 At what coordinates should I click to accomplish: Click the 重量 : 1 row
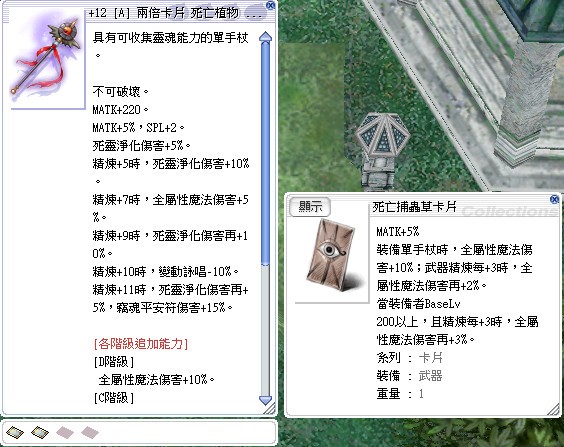coord(400,394)
